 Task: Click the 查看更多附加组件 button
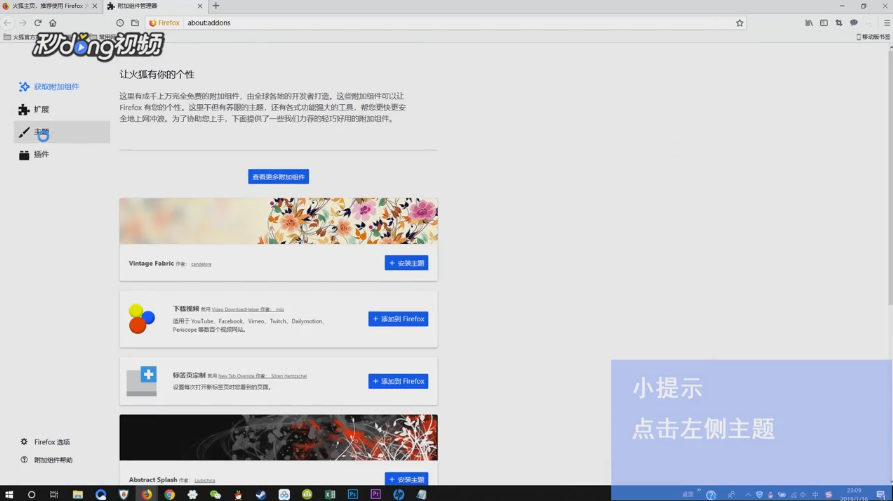(x=278, y=176)
